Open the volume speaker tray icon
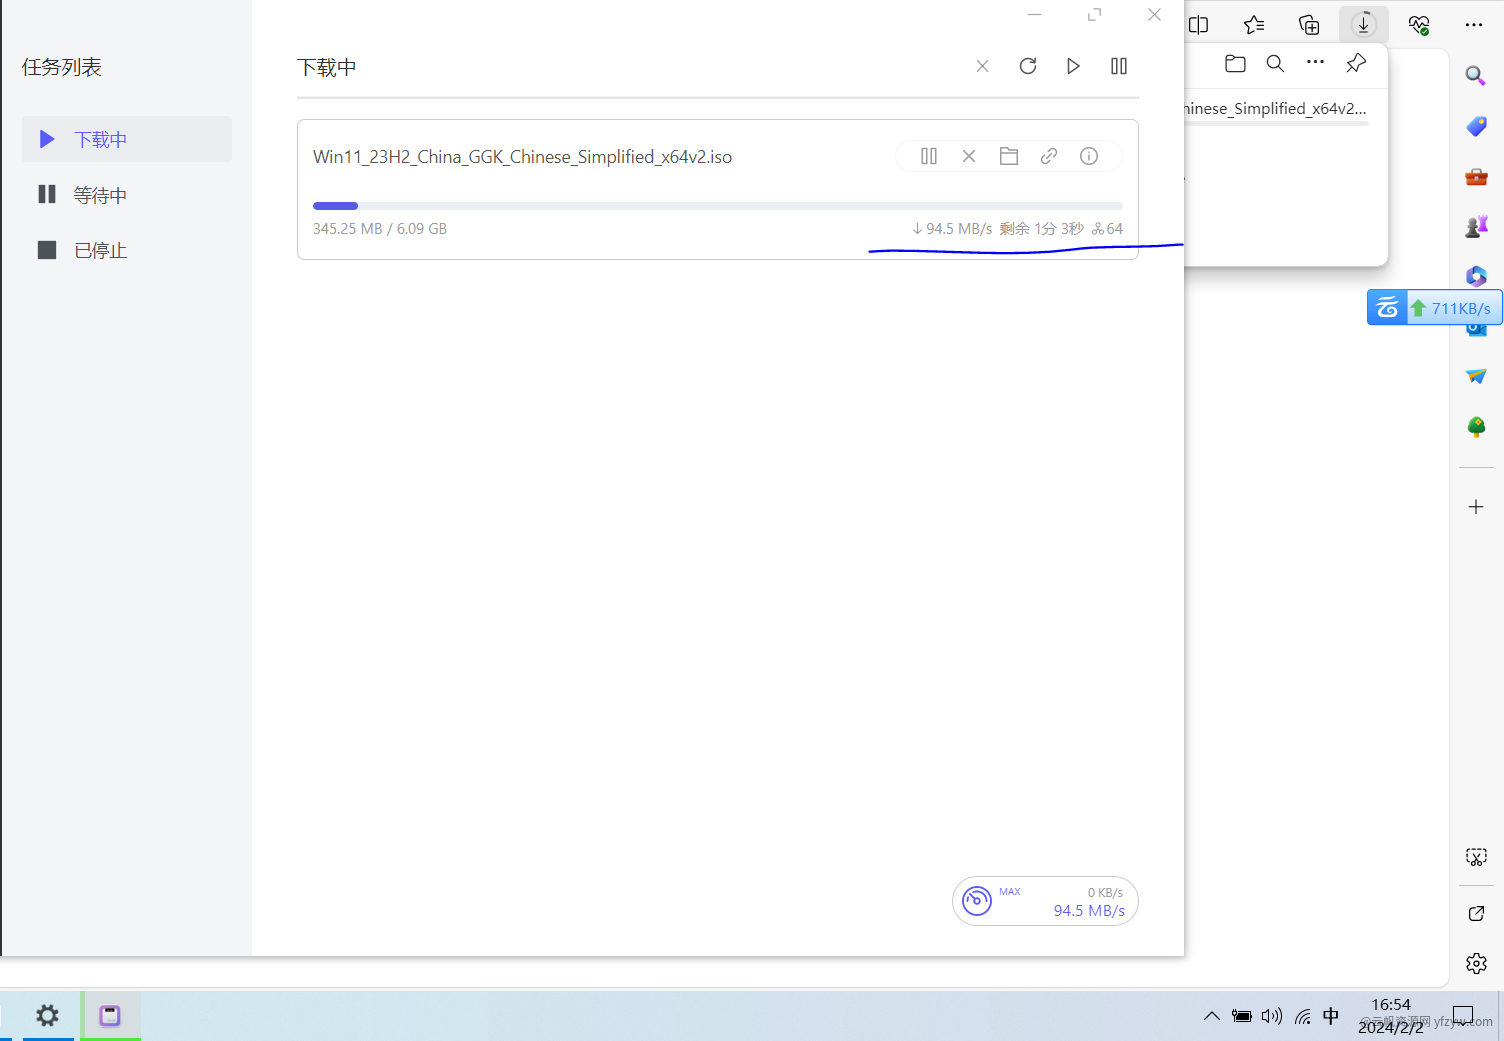The height and width of the screenshot is (1041, 1504). pos(1271,1016)
